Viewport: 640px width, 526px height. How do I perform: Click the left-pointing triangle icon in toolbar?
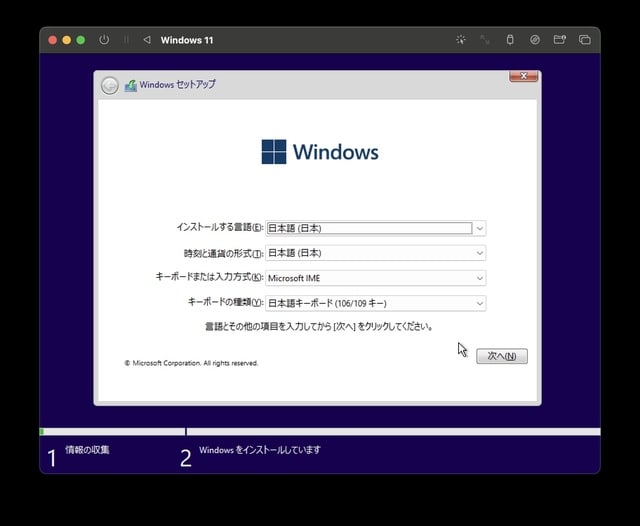pos(147,40)
